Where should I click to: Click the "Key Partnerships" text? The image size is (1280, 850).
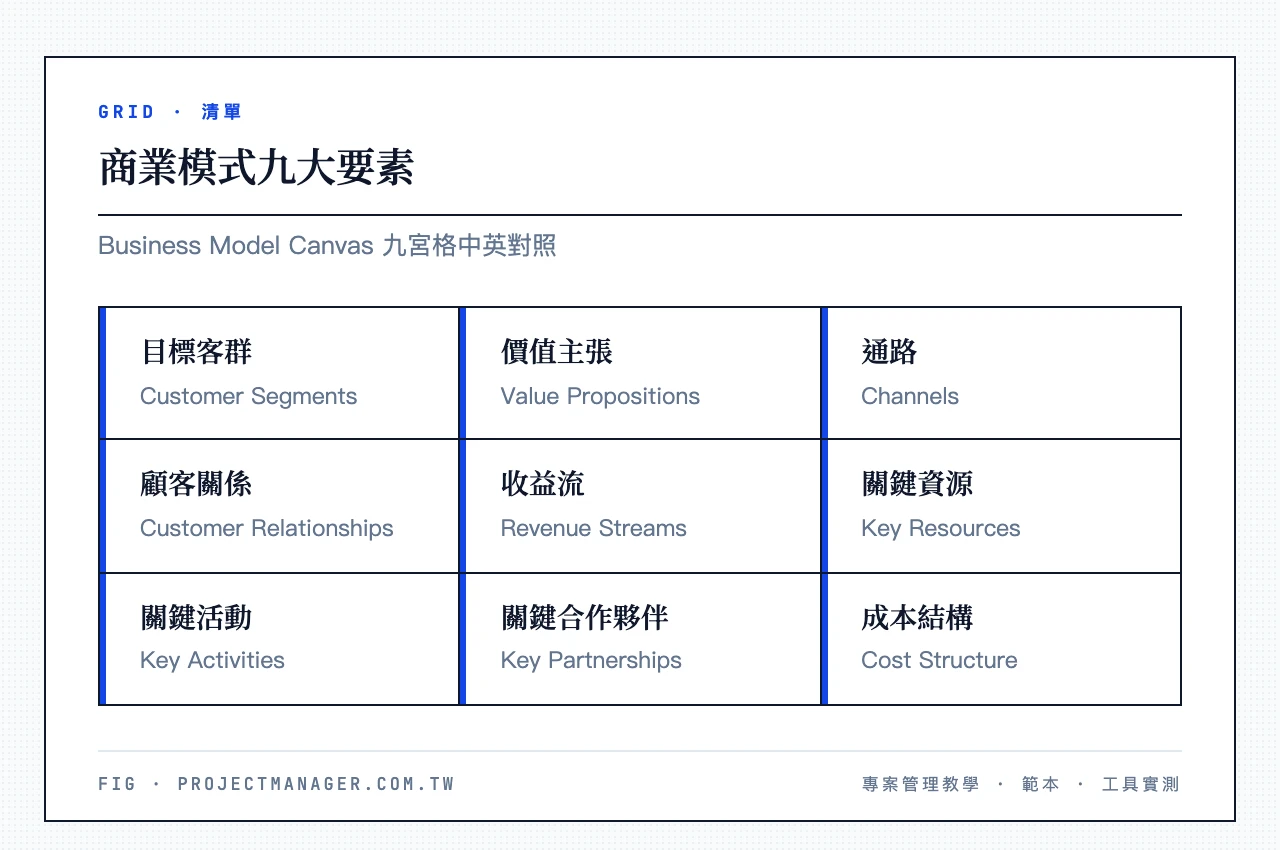pyautogui.click(x=591, y=660)
